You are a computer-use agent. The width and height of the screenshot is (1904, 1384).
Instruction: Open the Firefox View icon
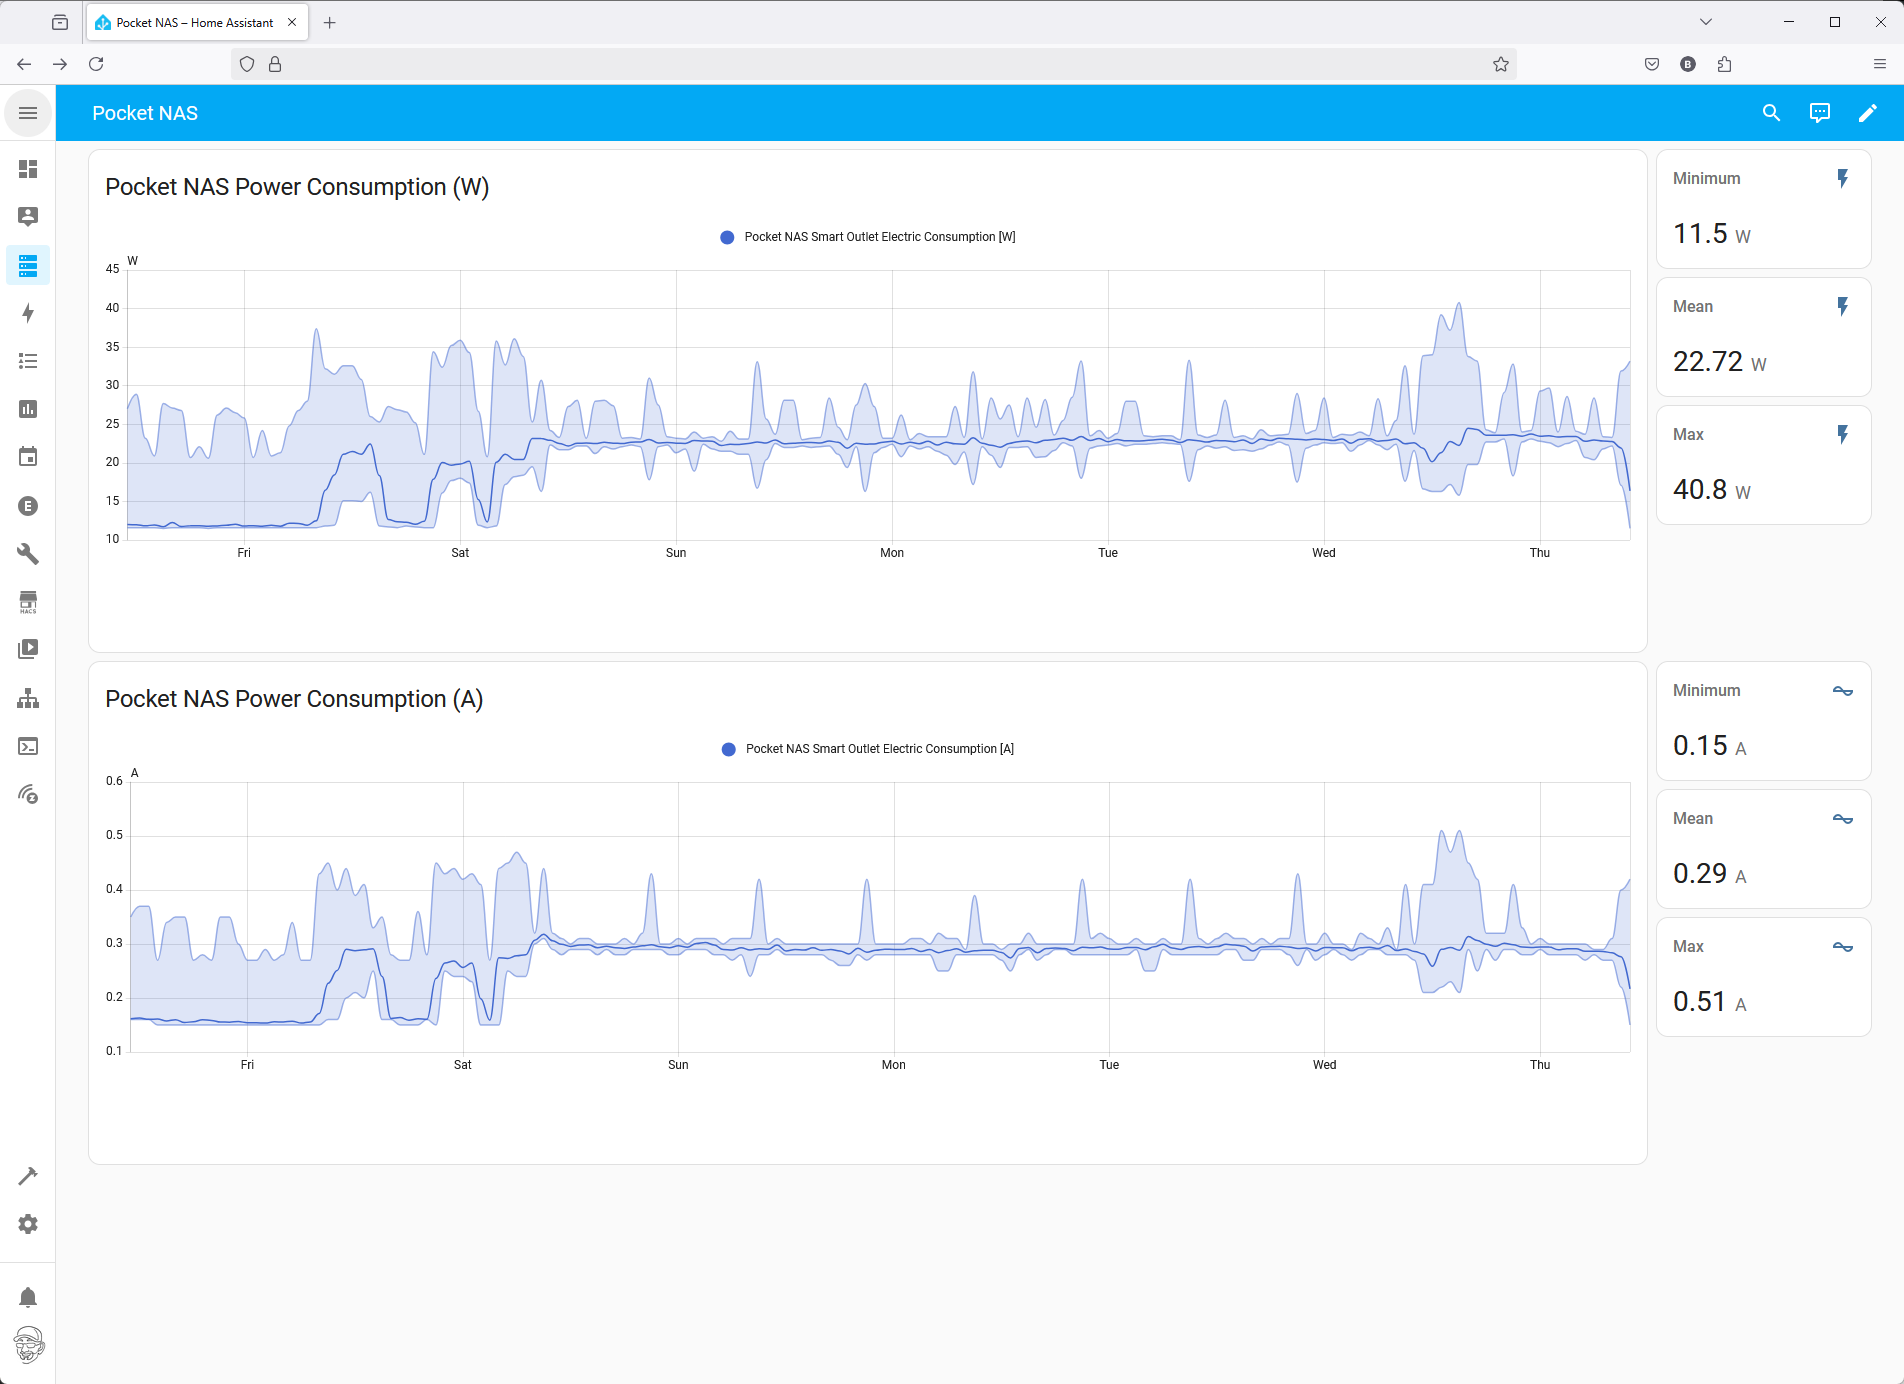pyautogui.click(x=60, y=22)
